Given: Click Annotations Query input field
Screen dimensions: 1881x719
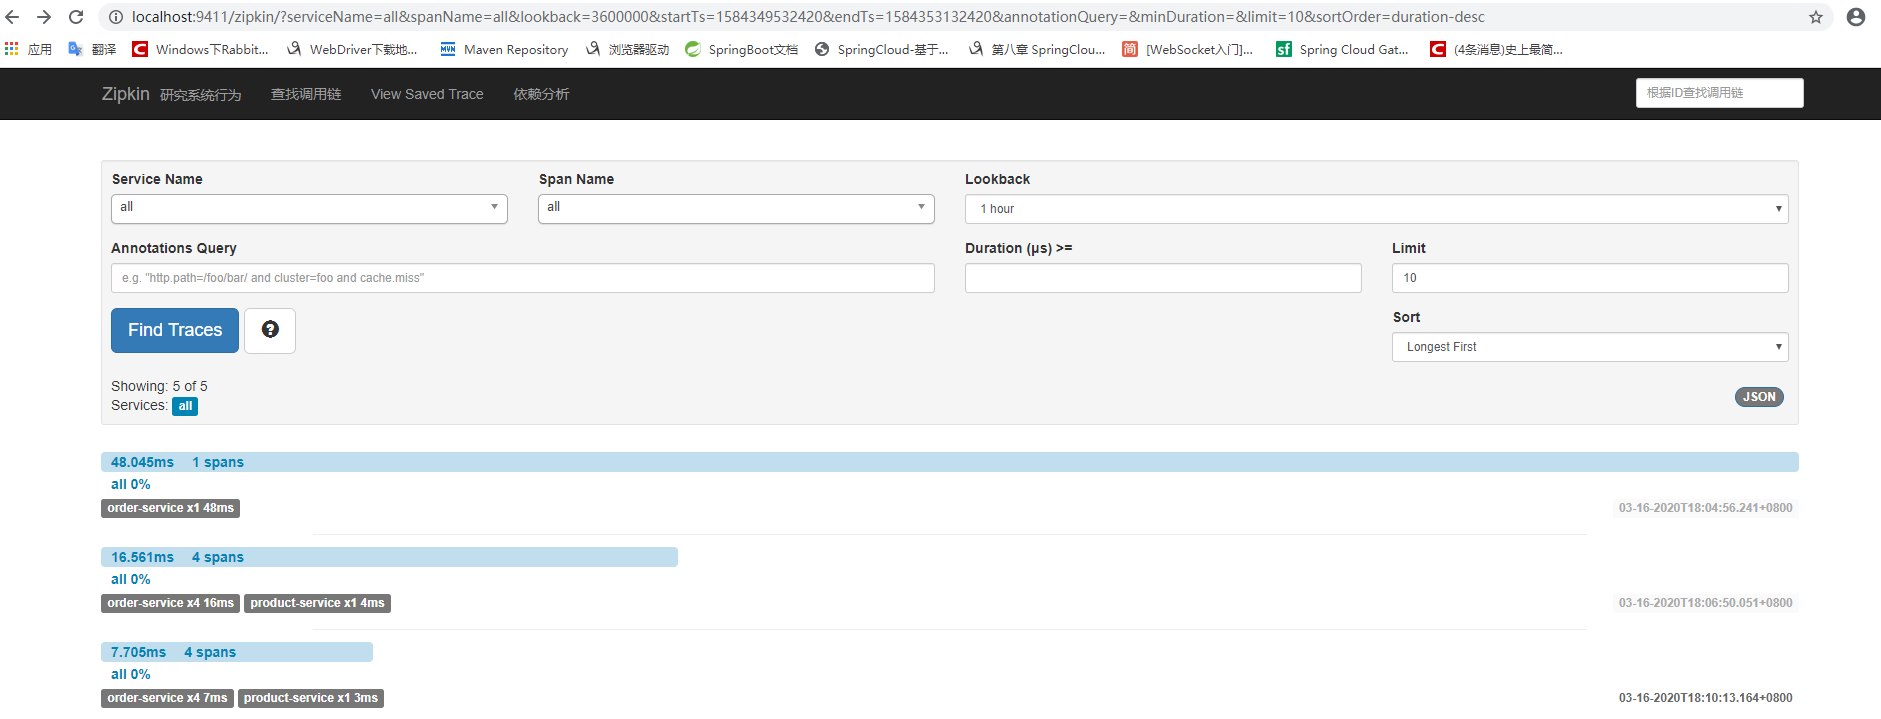Looking at the screenshot, I should click(x=523, y=278).
